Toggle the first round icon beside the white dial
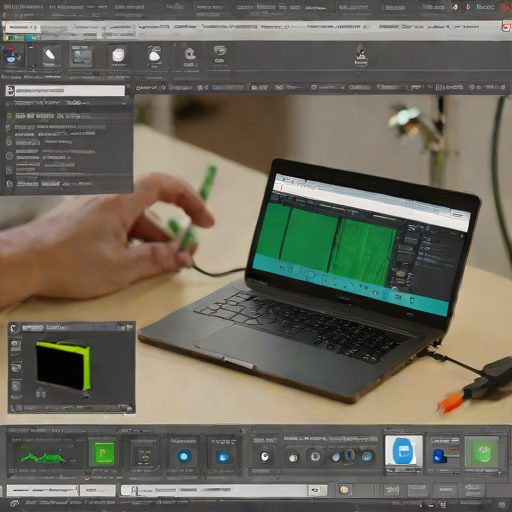The height and width of the screenshot is (512, 512). [x=293, y=457]
